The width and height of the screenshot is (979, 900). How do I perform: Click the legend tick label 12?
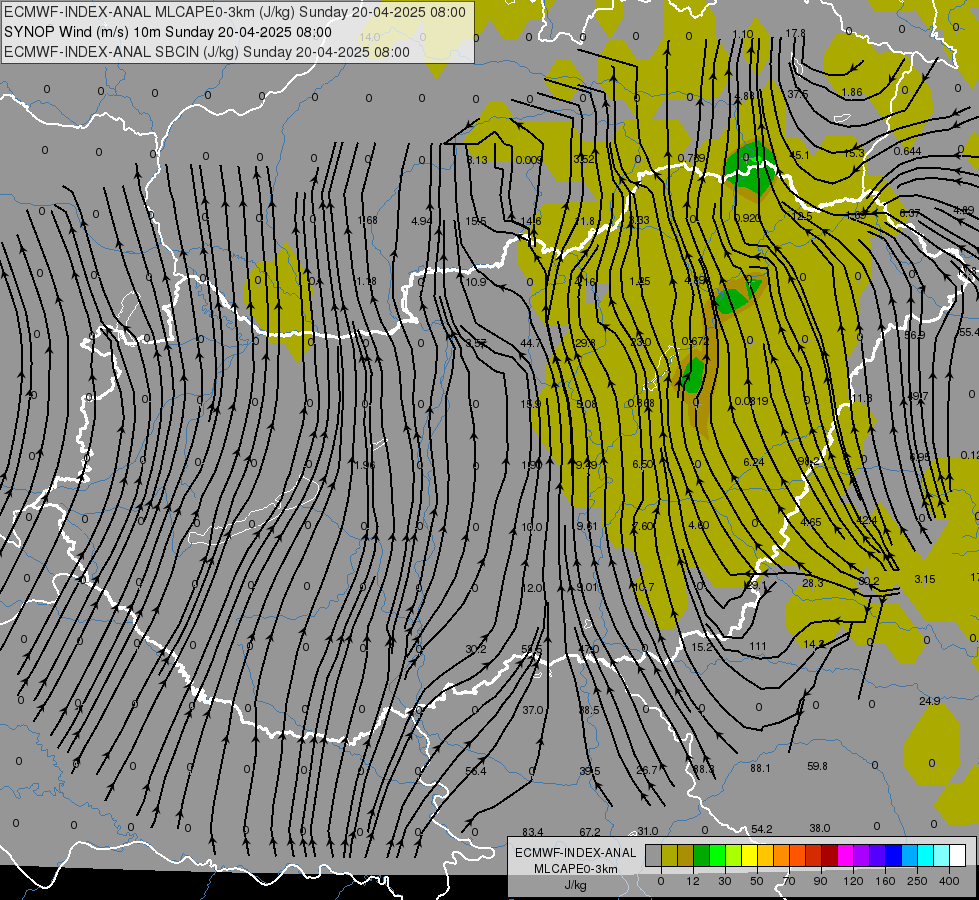click(x=693, y=881)
